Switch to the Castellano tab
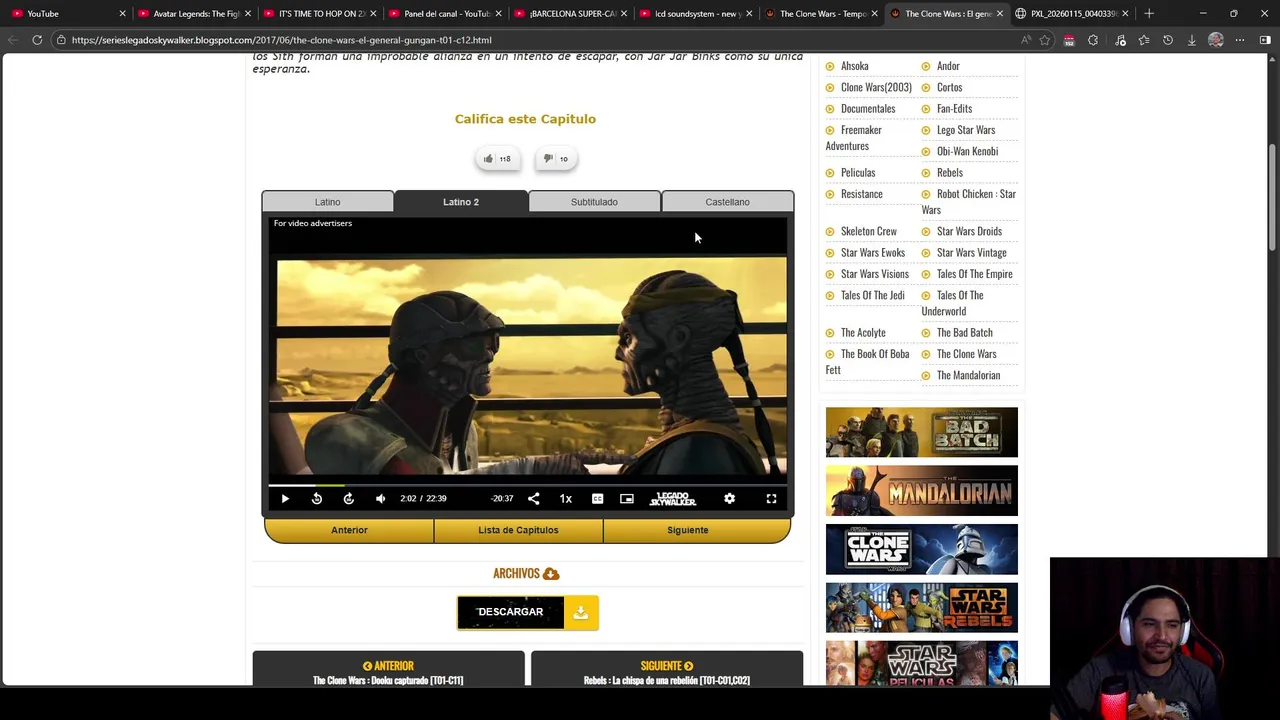 [727, 202]
